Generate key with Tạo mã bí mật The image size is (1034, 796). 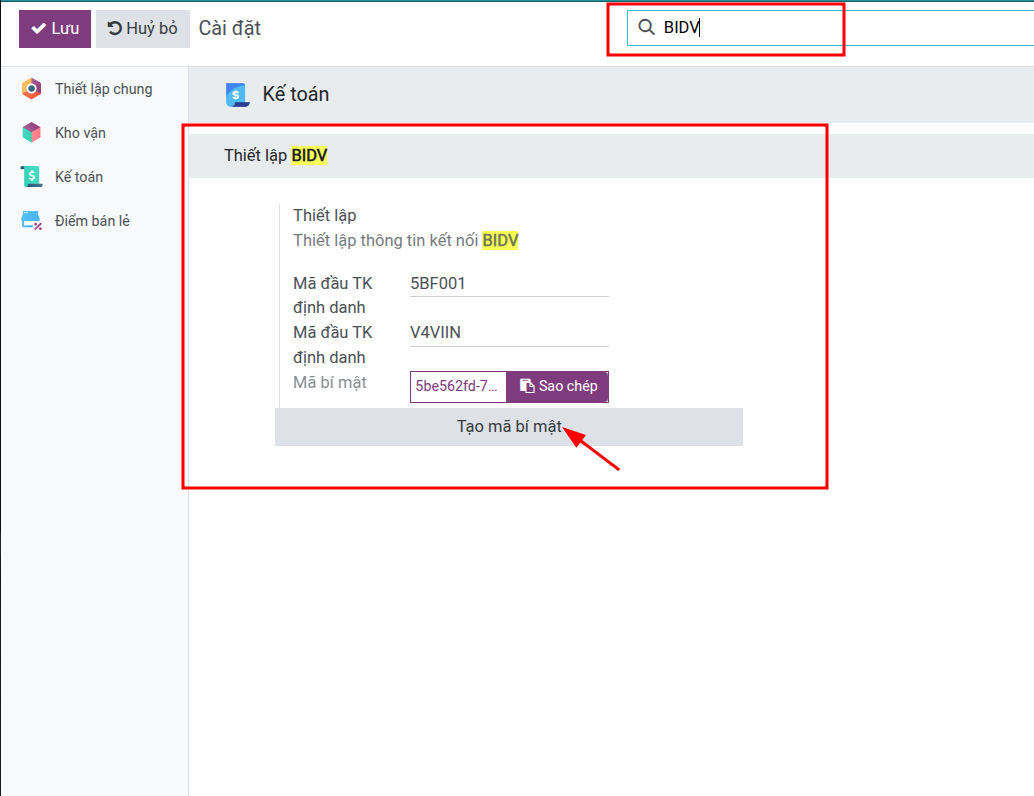(x=509, y=427)
